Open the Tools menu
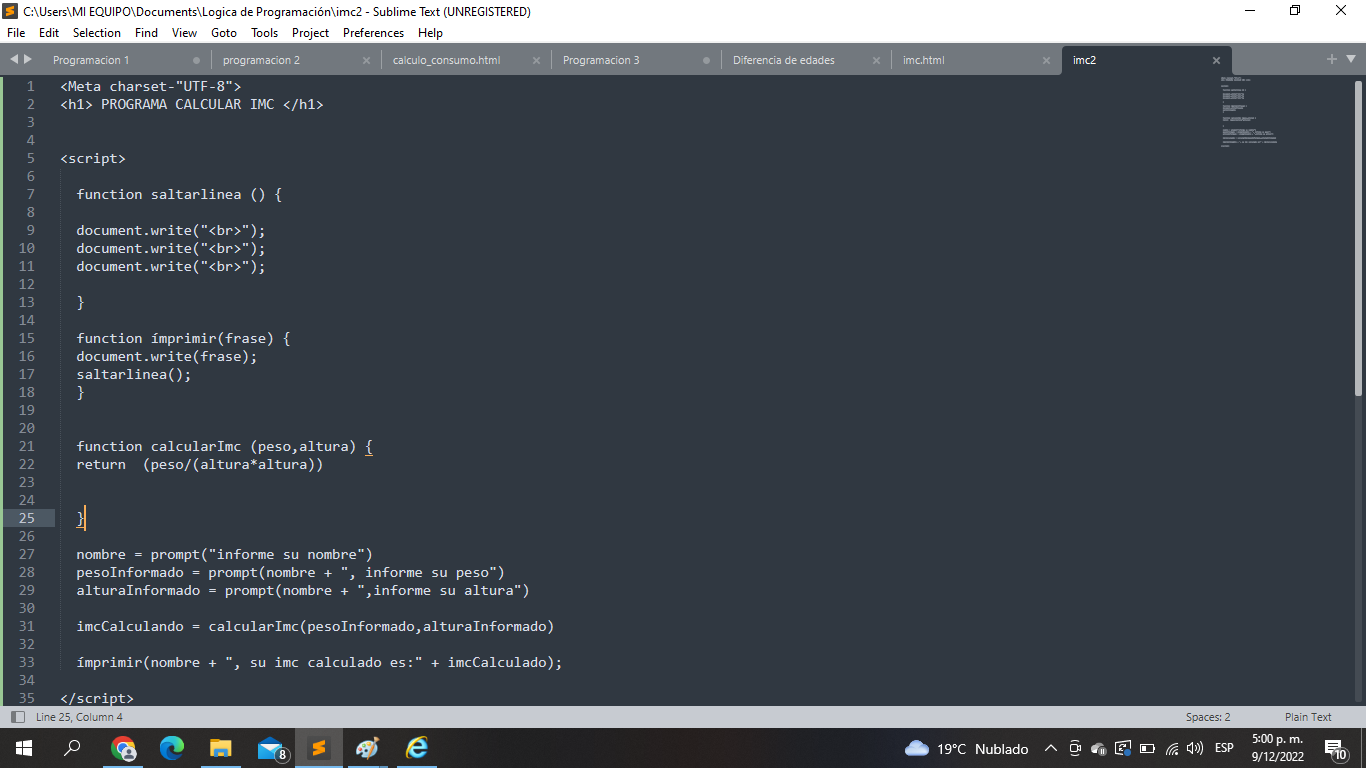 coord(265,33)
